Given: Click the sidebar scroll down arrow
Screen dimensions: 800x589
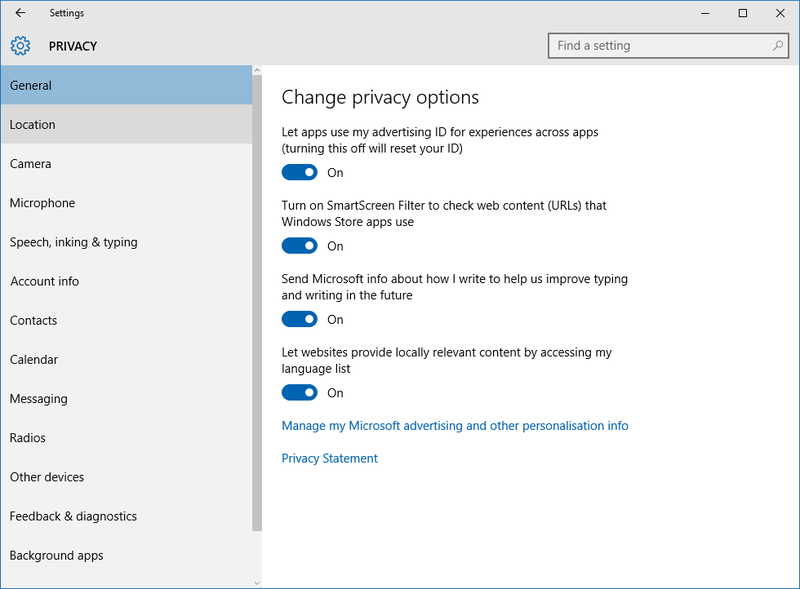Looking at the screenshot, I should point(257,582).
